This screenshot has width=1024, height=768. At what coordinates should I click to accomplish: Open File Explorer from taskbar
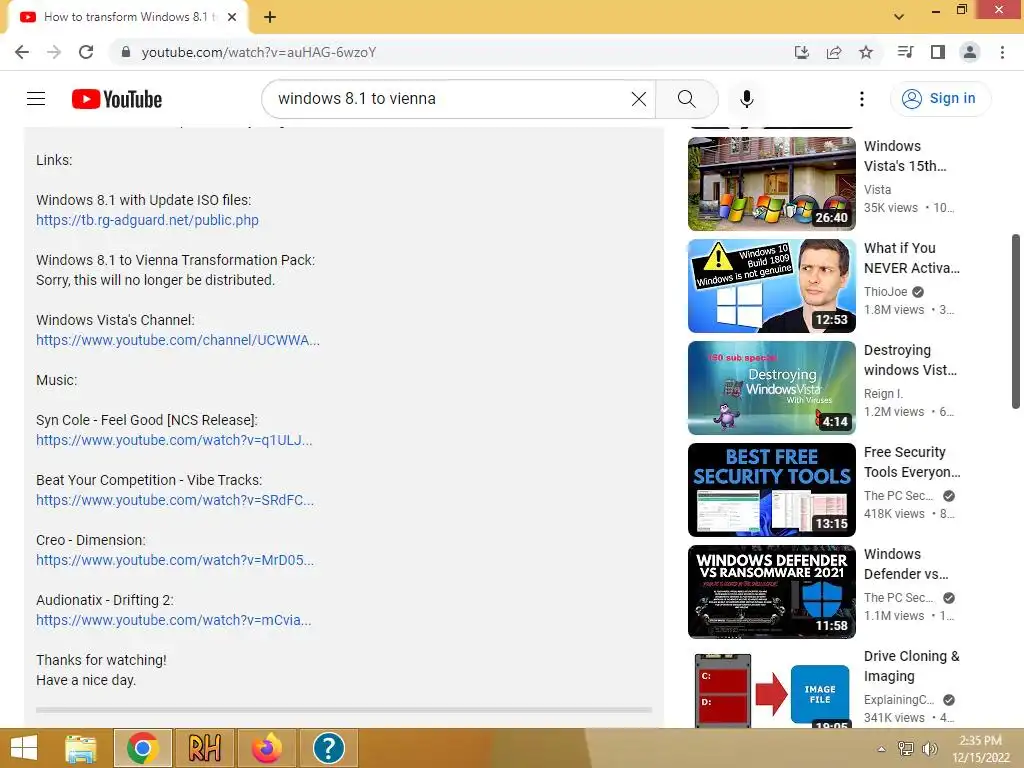[x=81, y=748]
